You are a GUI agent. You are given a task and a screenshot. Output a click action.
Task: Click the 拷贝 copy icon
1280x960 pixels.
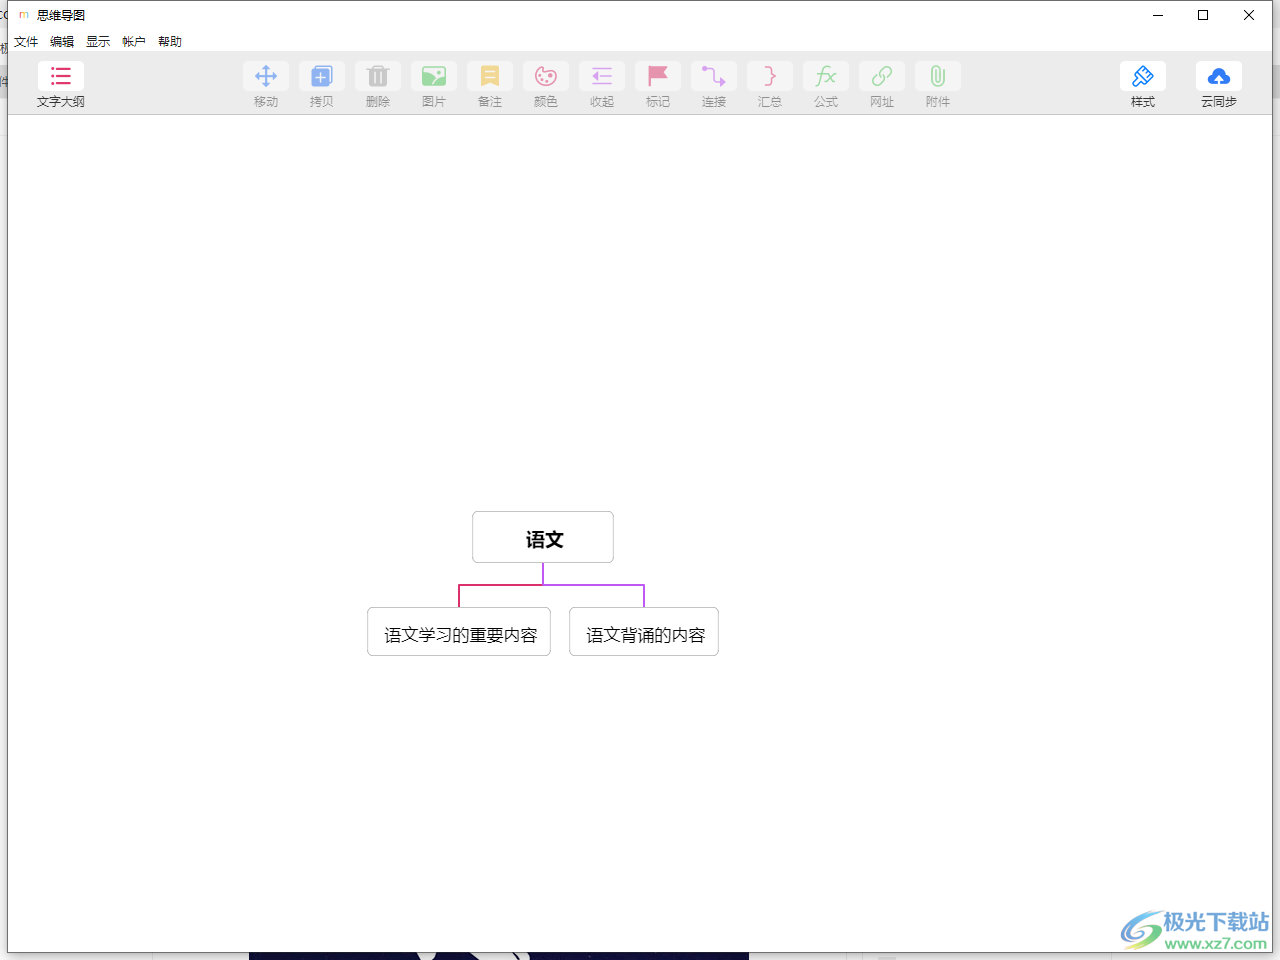322,77
